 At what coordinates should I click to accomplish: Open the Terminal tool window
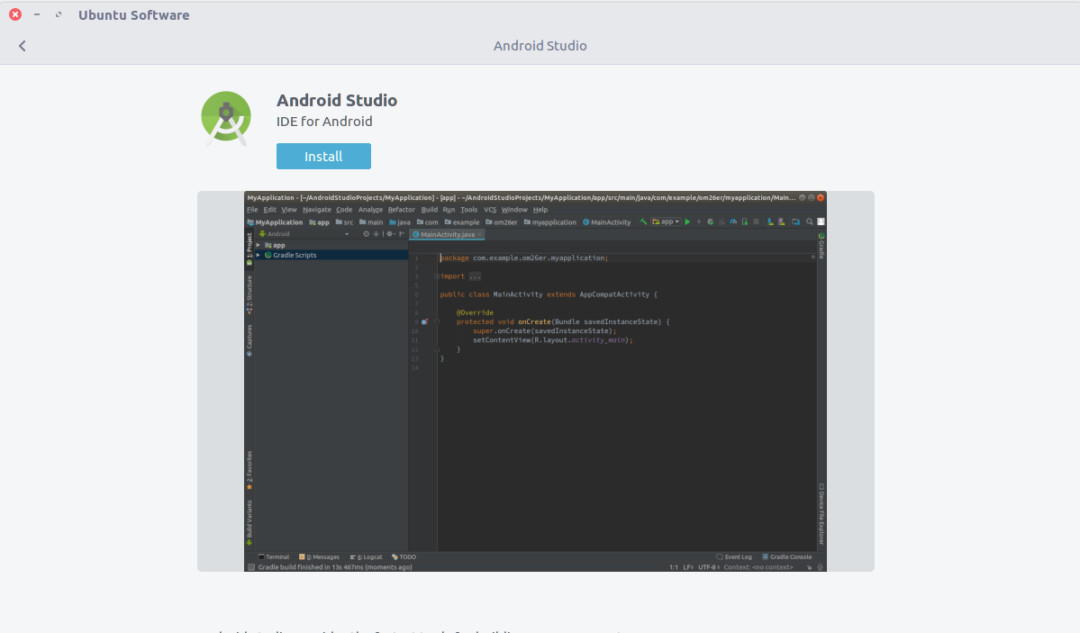pyautogui.click(x=274, y=557)
